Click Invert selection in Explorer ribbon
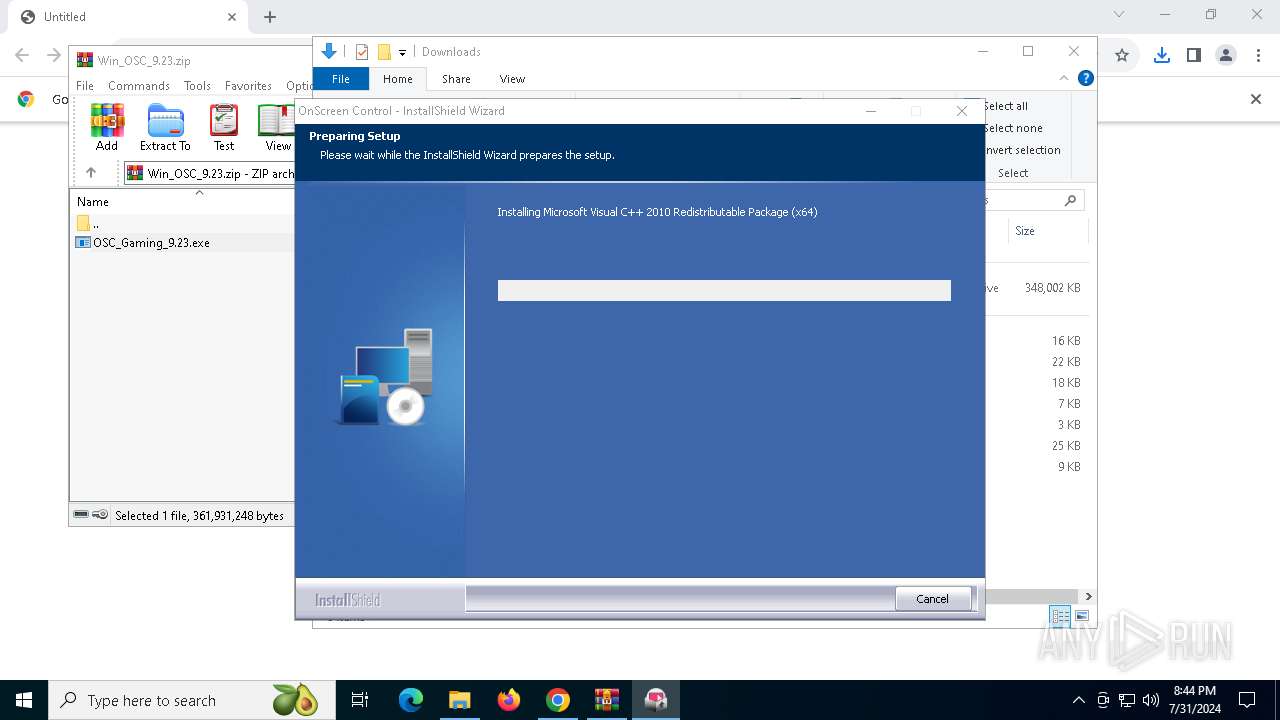1280x720 pixels. [1022, 150]
